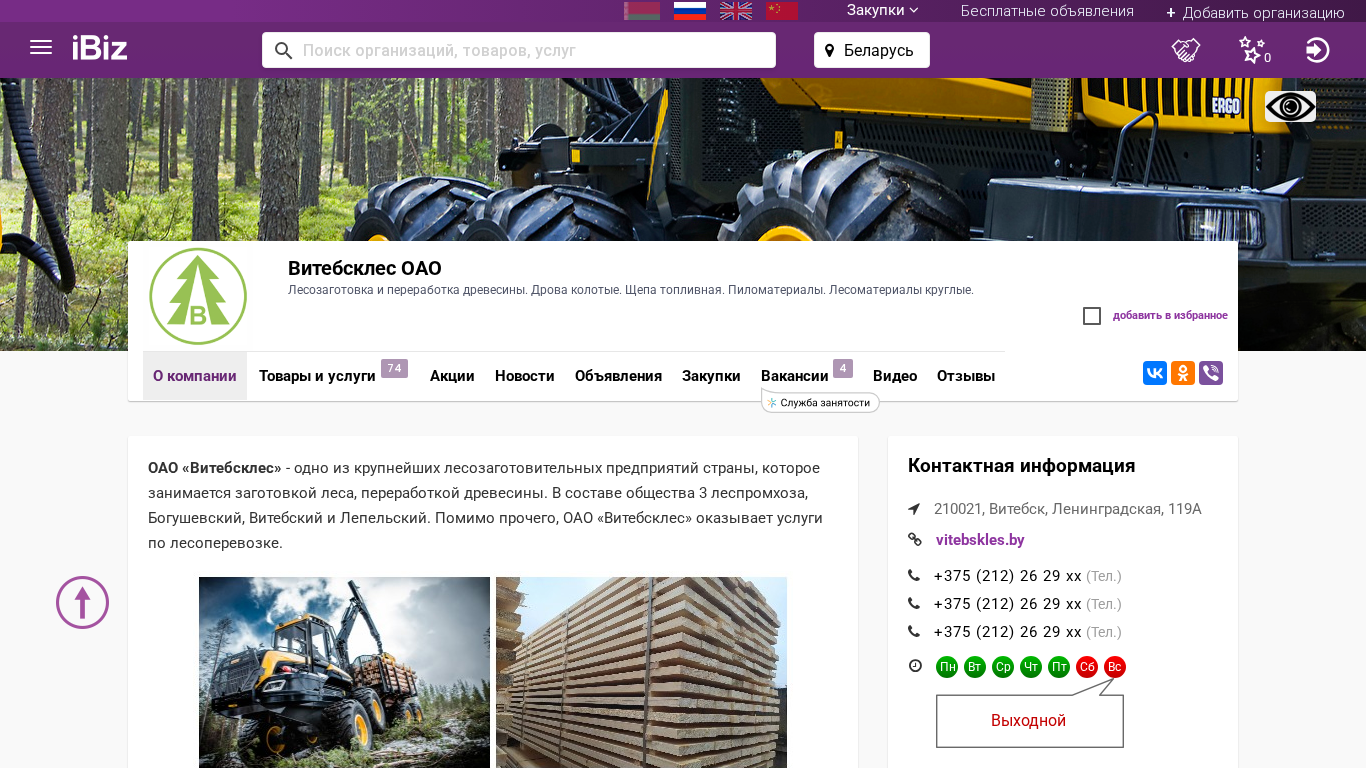This screenshot has width=1366, height=768.
Task: Open the 'О компании' tab
Action: tap(195, 376)
